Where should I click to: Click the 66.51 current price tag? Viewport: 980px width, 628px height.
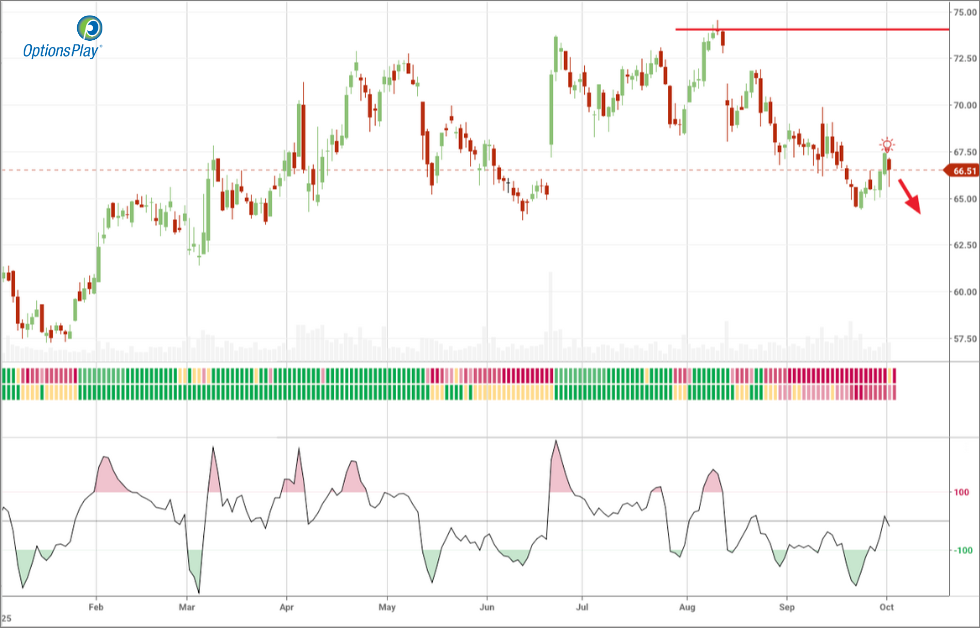pyautogui.click(x=962, y=171)
